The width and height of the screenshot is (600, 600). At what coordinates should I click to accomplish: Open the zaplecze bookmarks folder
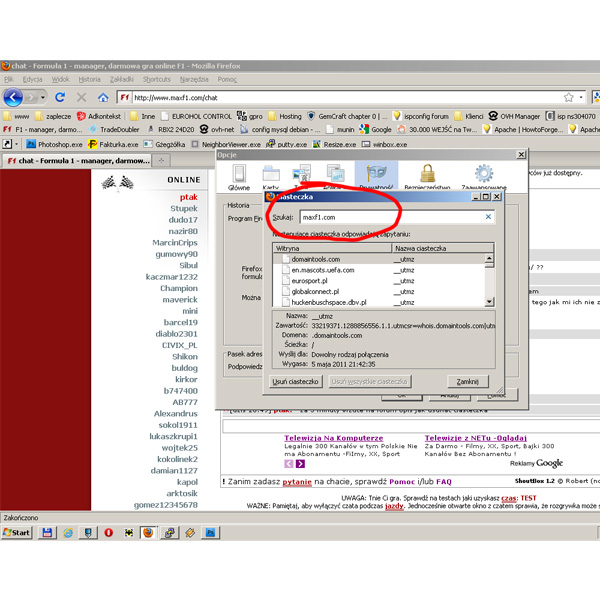click(x=53, y=116)
